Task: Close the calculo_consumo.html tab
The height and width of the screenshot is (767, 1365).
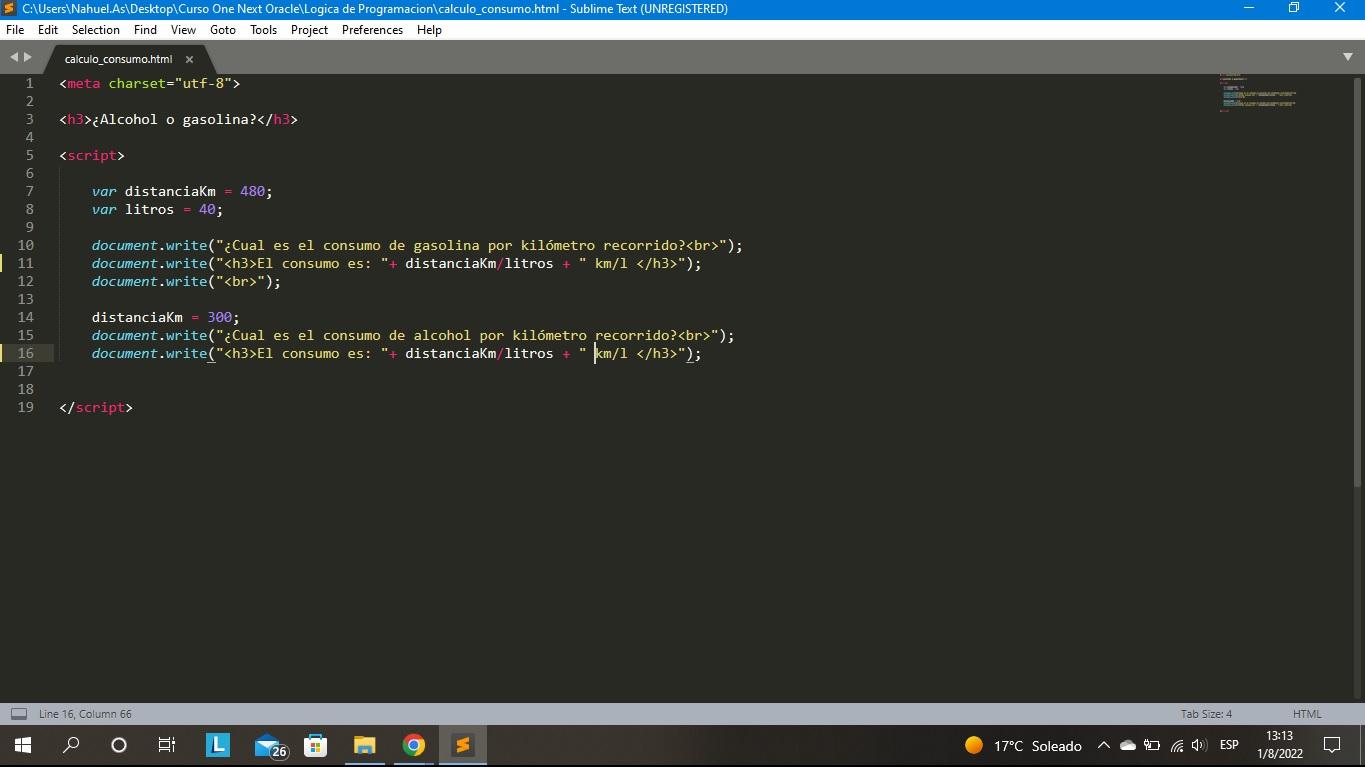Action: [189, 59]
